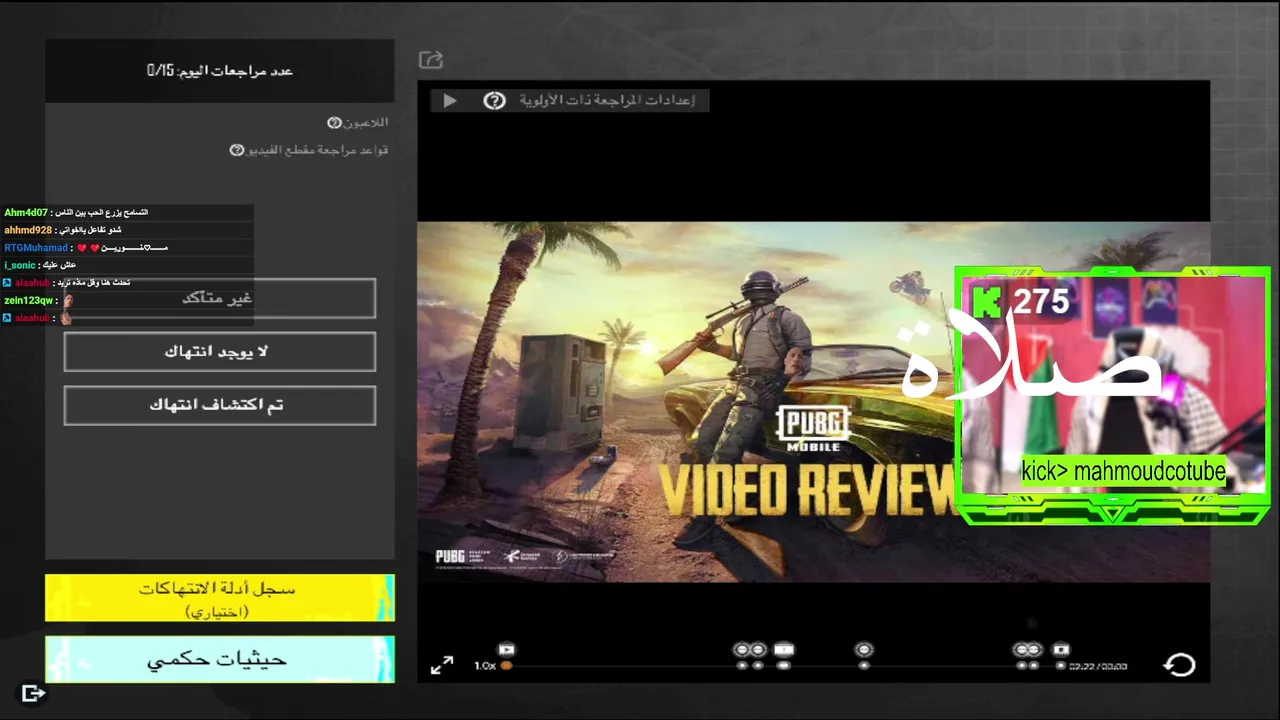This screenshot has width=1280, height=720.
Task: Click the share icon above the video
Action: (x=431, y=60)
